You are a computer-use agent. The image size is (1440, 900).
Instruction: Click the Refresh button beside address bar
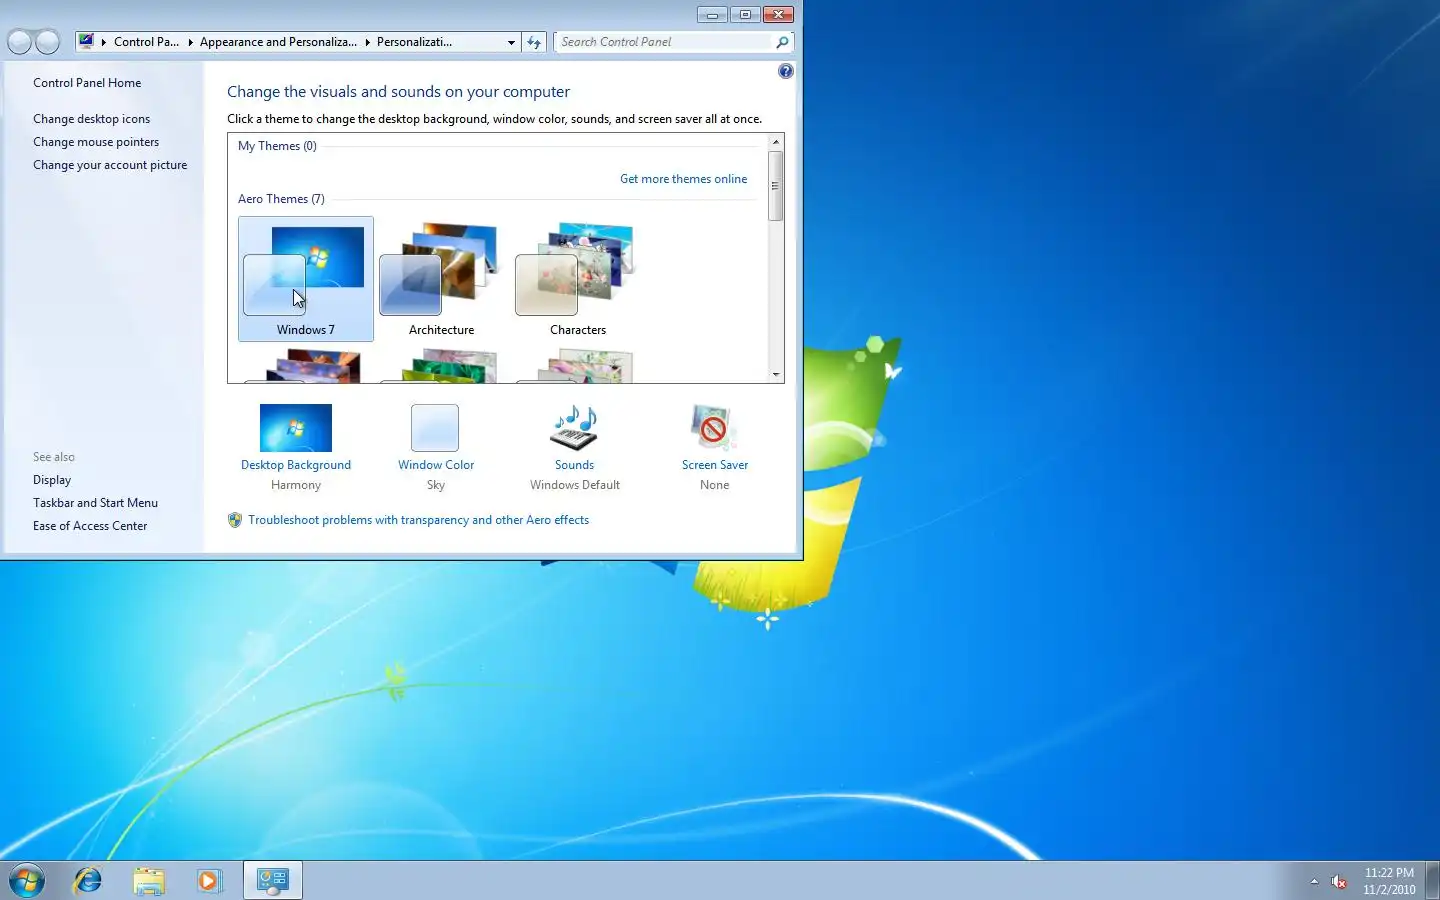click(x=534, y=42)
